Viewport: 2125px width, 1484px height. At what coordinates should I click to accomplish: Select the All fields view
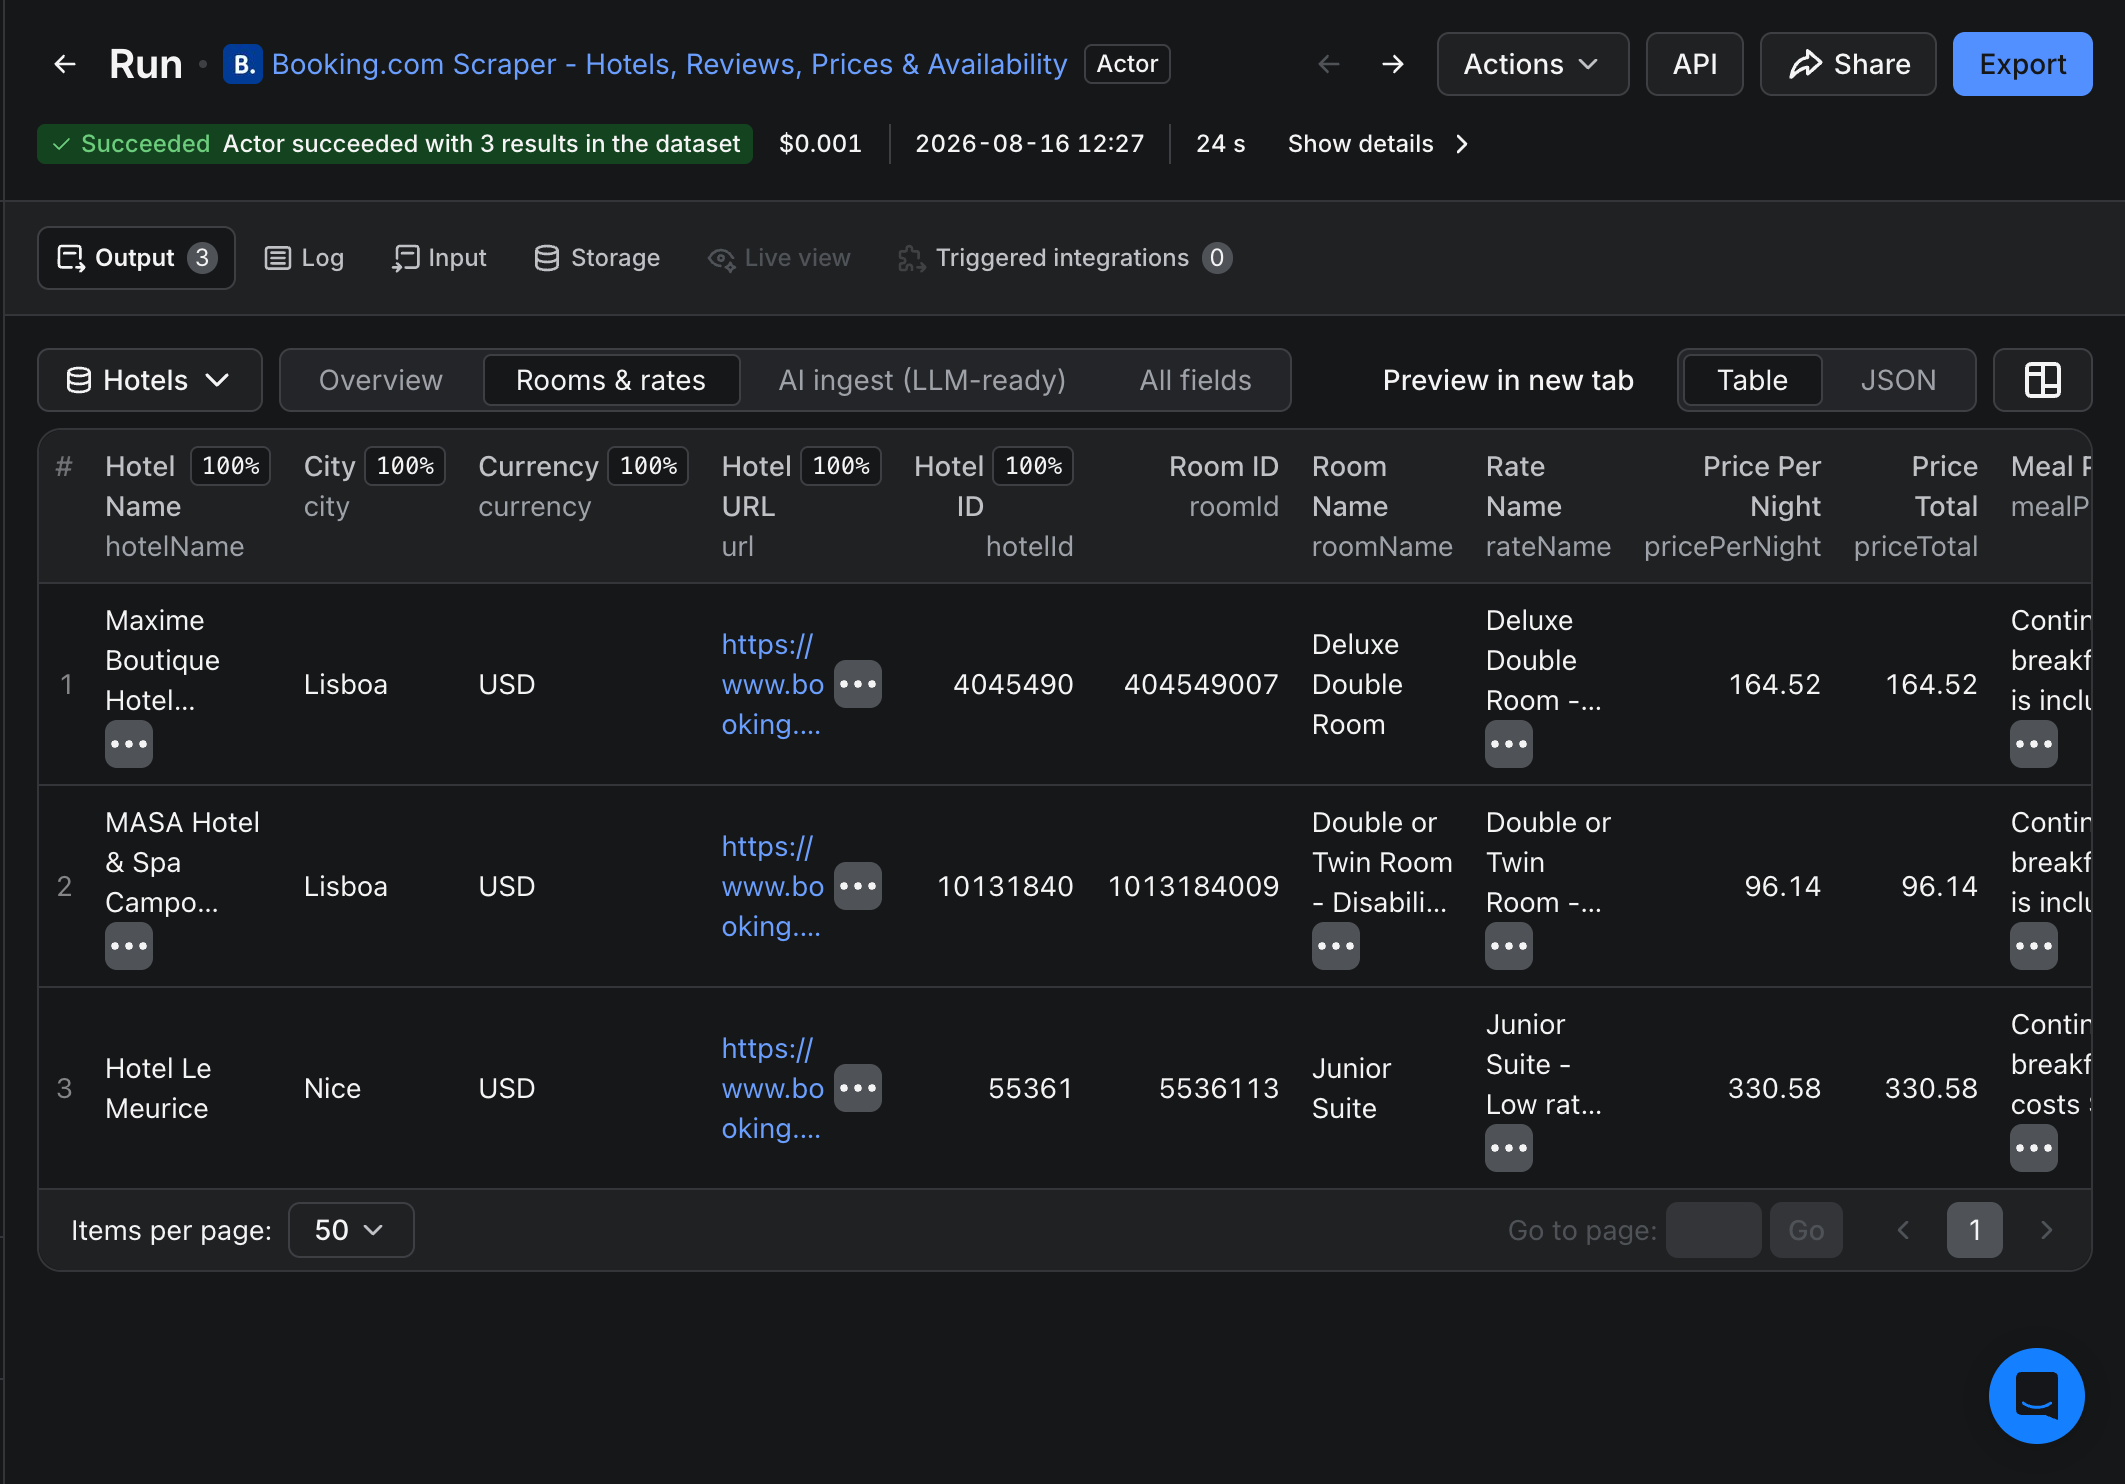[x=1196, y=380]
